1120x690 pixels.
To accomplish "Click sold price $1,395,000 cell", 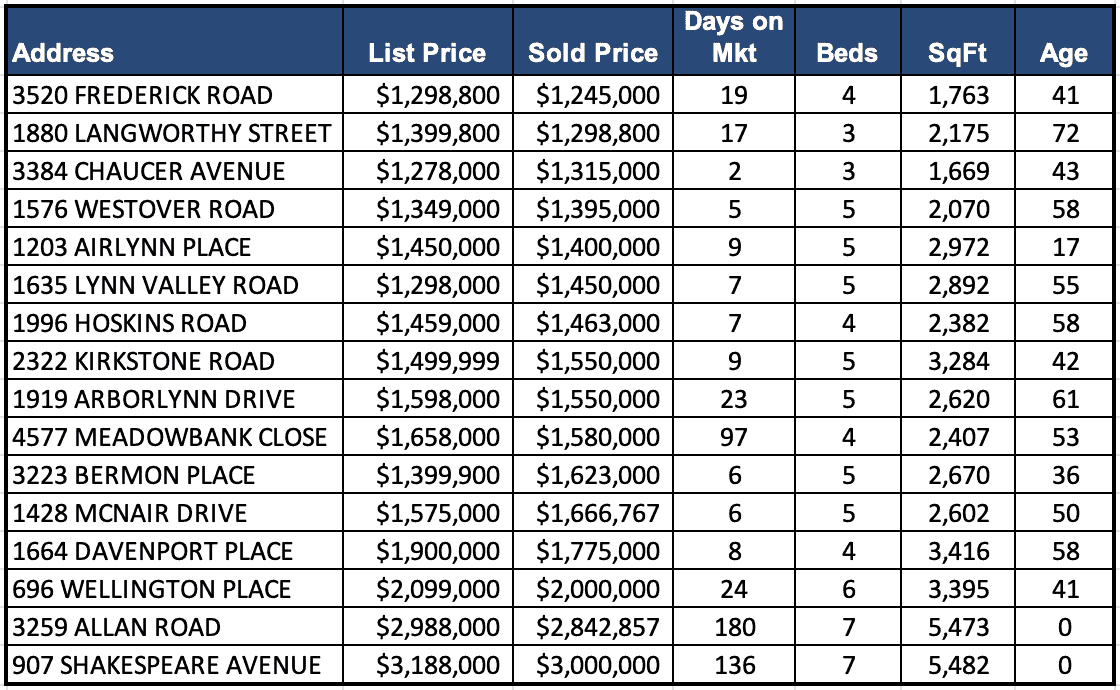I will (x=597, y=209).
